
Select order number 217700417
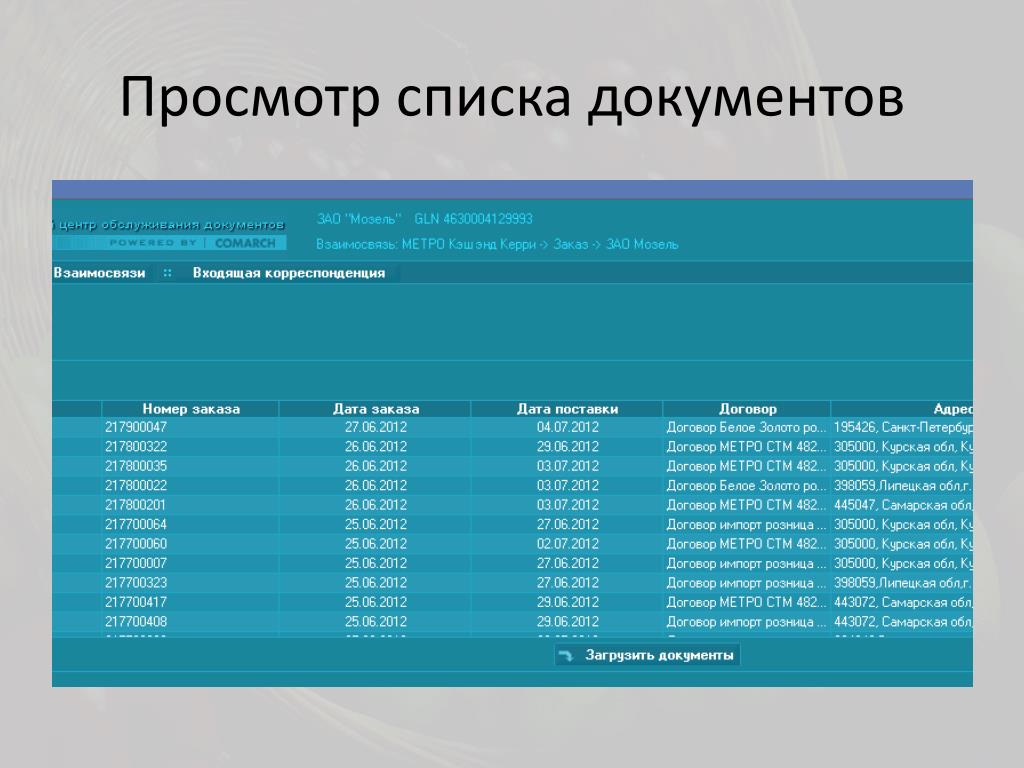point(136,602)
